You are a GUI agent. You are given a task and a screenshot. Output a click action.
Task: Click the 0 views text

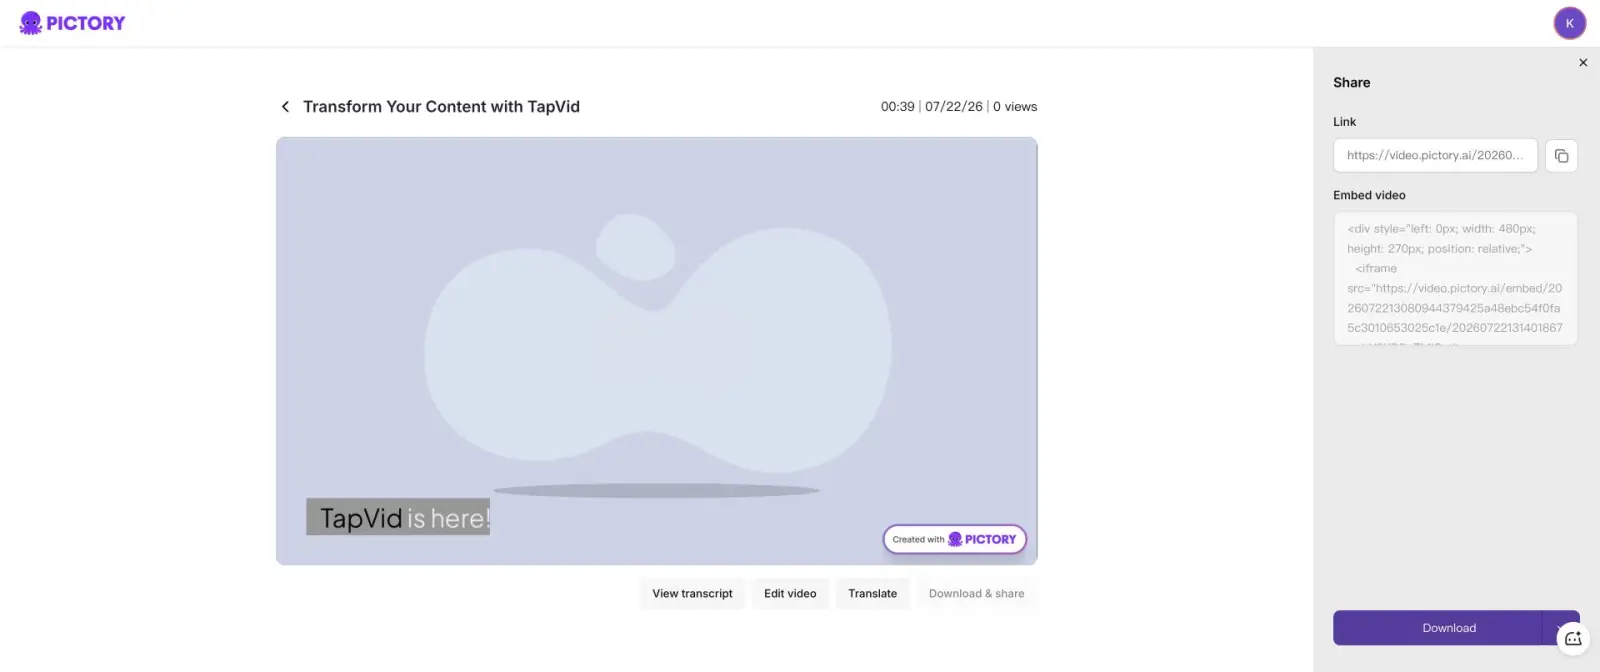pyautogui.click(x=1015, y=106)
